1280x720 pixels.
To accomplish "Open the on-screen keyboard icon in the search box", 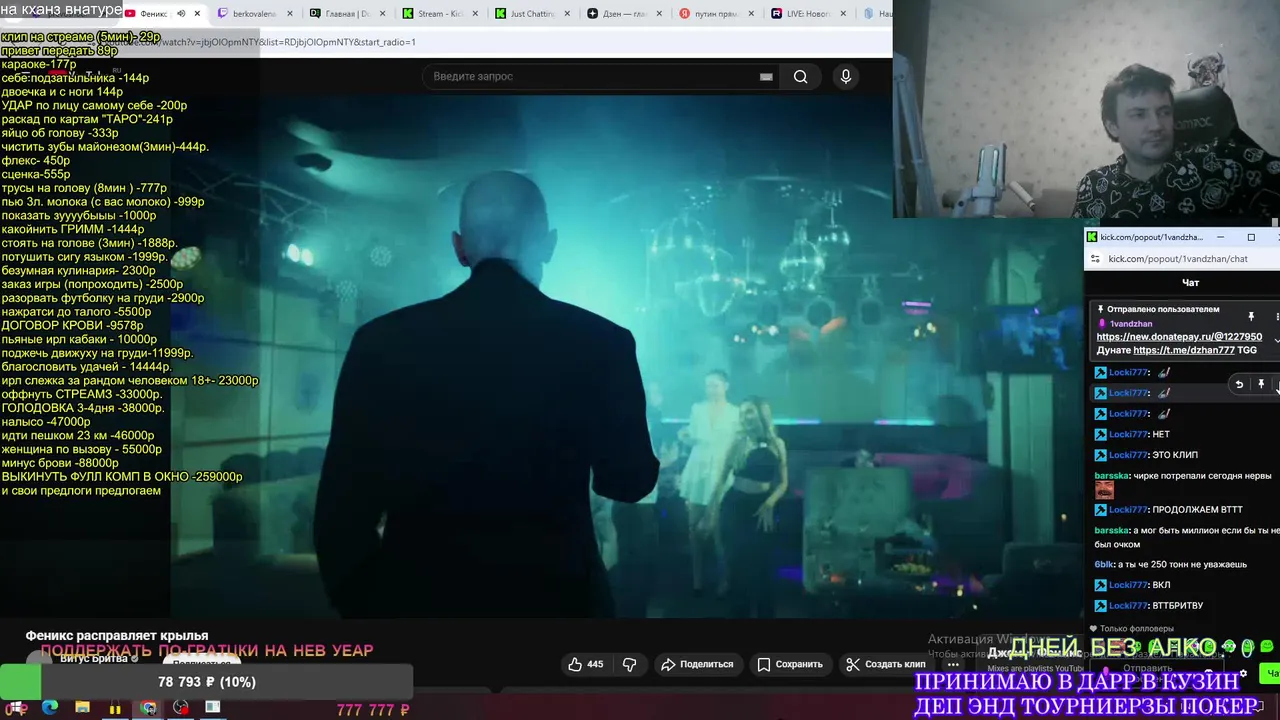I will coord(766,77).
